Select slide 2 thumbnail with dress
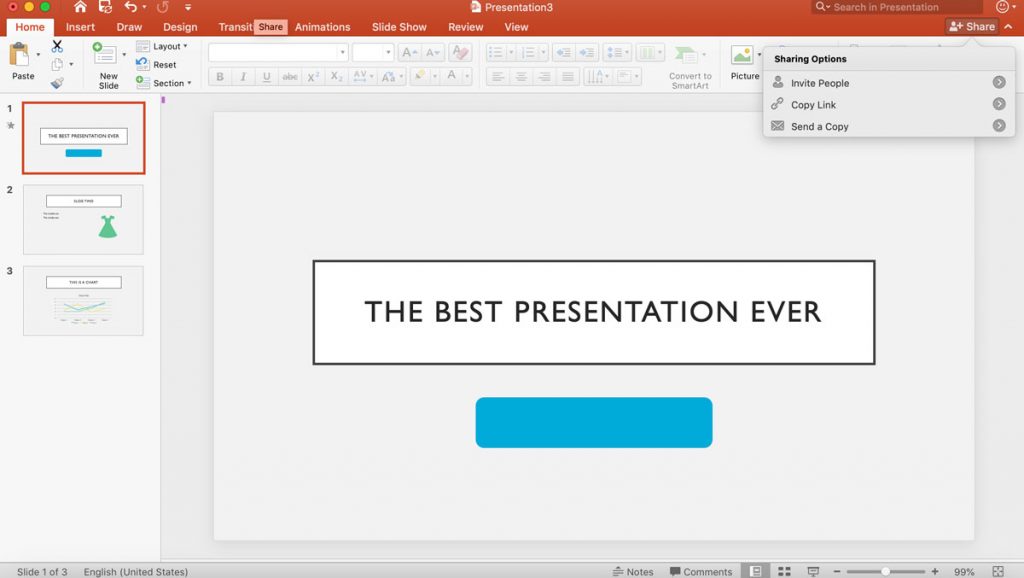Screen dimensions: 1024x578 [83, 219]
